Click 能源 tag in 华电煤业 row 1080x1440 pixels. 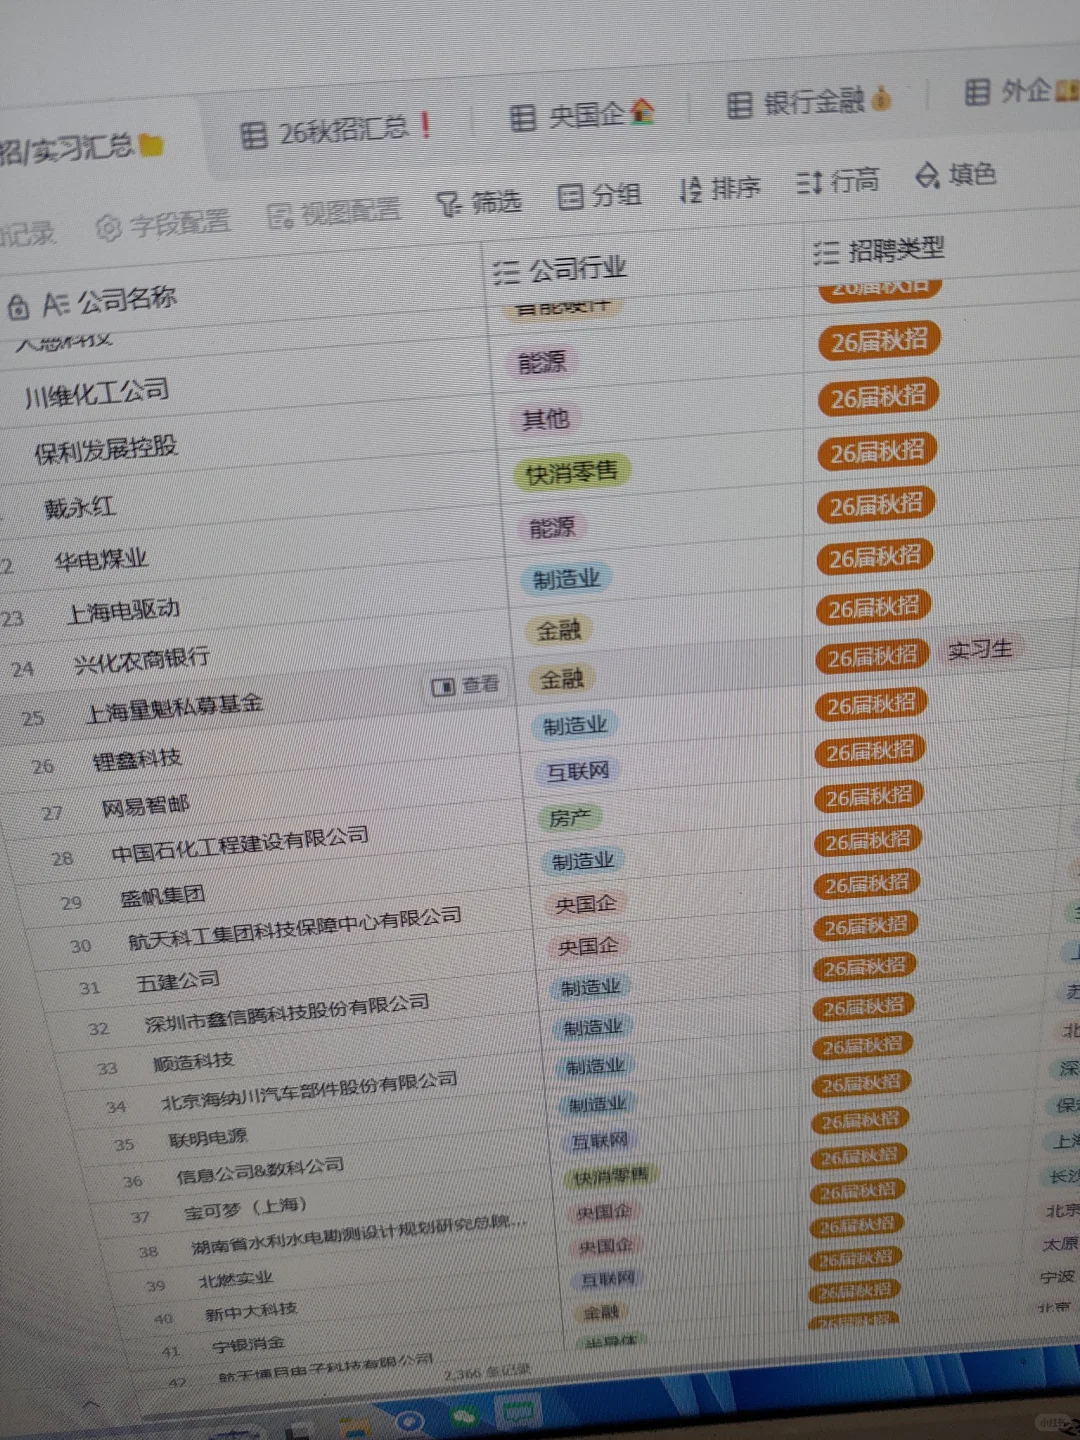pos(551,527)
